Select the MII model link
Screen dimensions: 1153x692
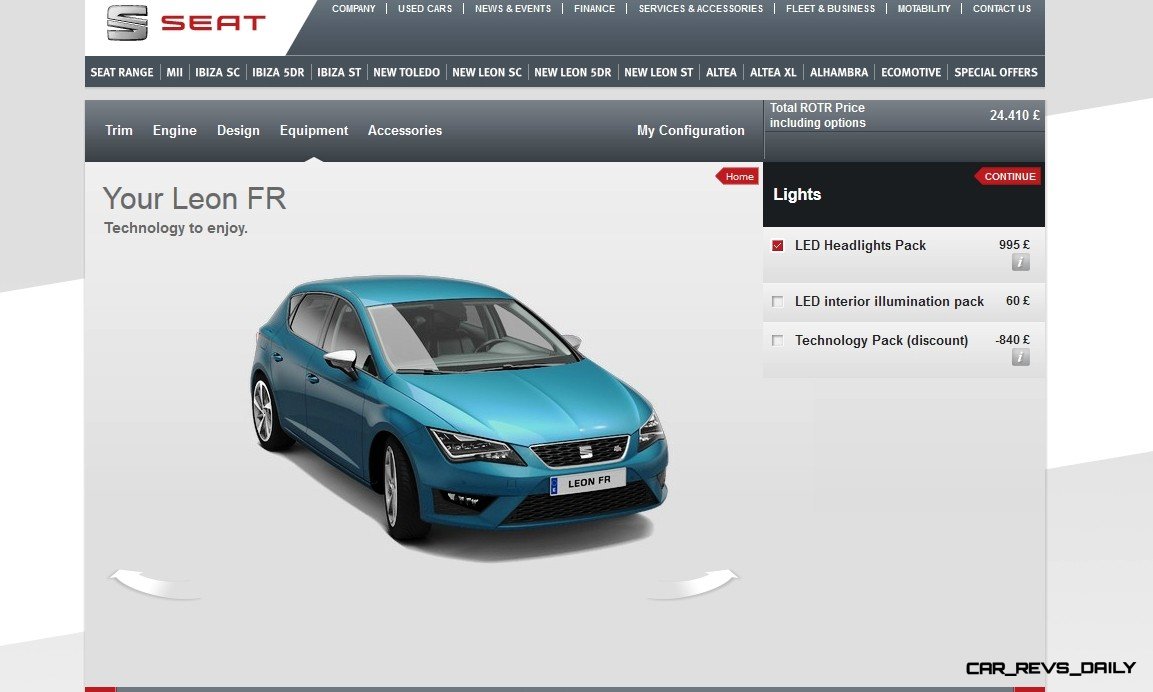[174, 72]
